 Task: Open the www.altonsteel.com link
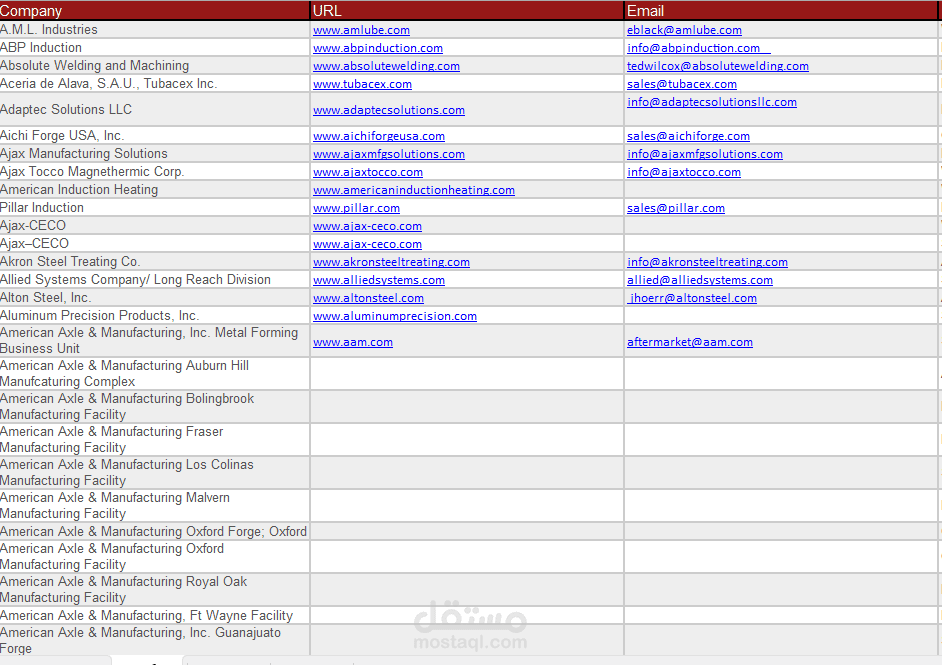(x=368, y=299)
